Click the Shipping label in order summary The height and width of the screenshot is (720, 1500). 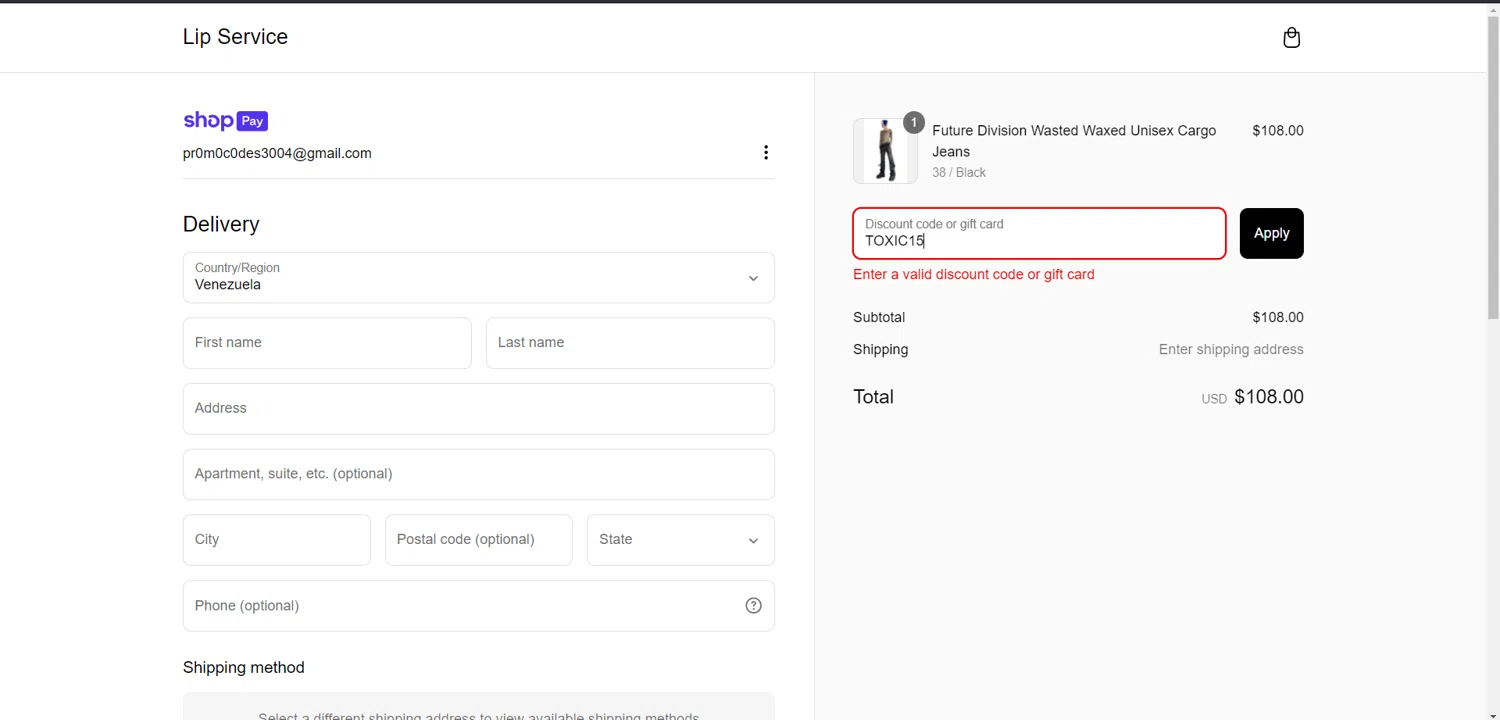(x=881, y=349)
